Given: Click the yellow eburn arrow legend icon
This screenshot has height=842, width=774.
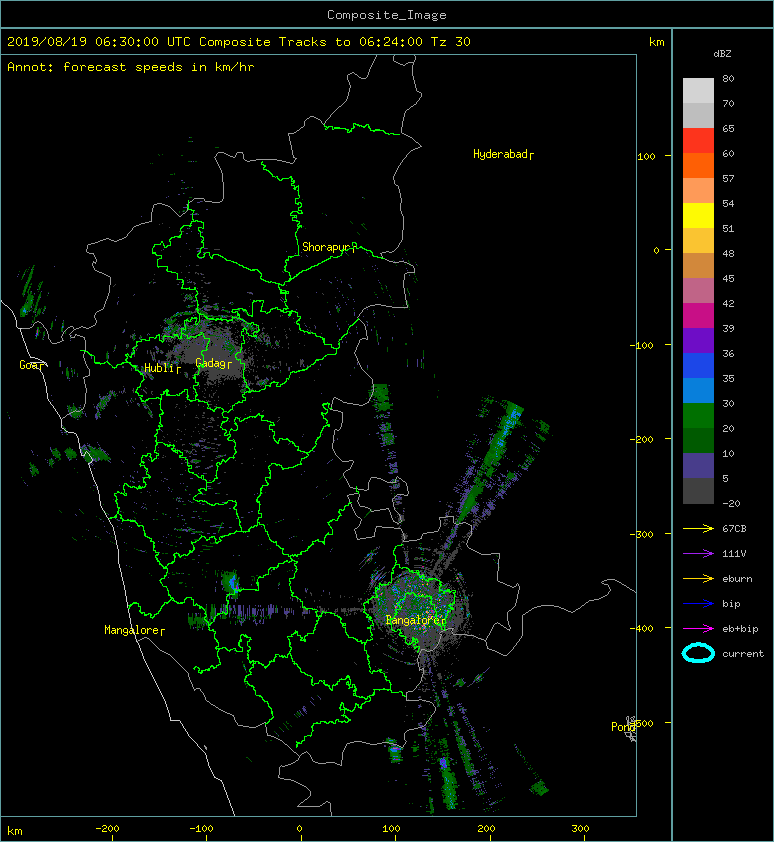Looking at the screenshot, I should tap(698, 578).
